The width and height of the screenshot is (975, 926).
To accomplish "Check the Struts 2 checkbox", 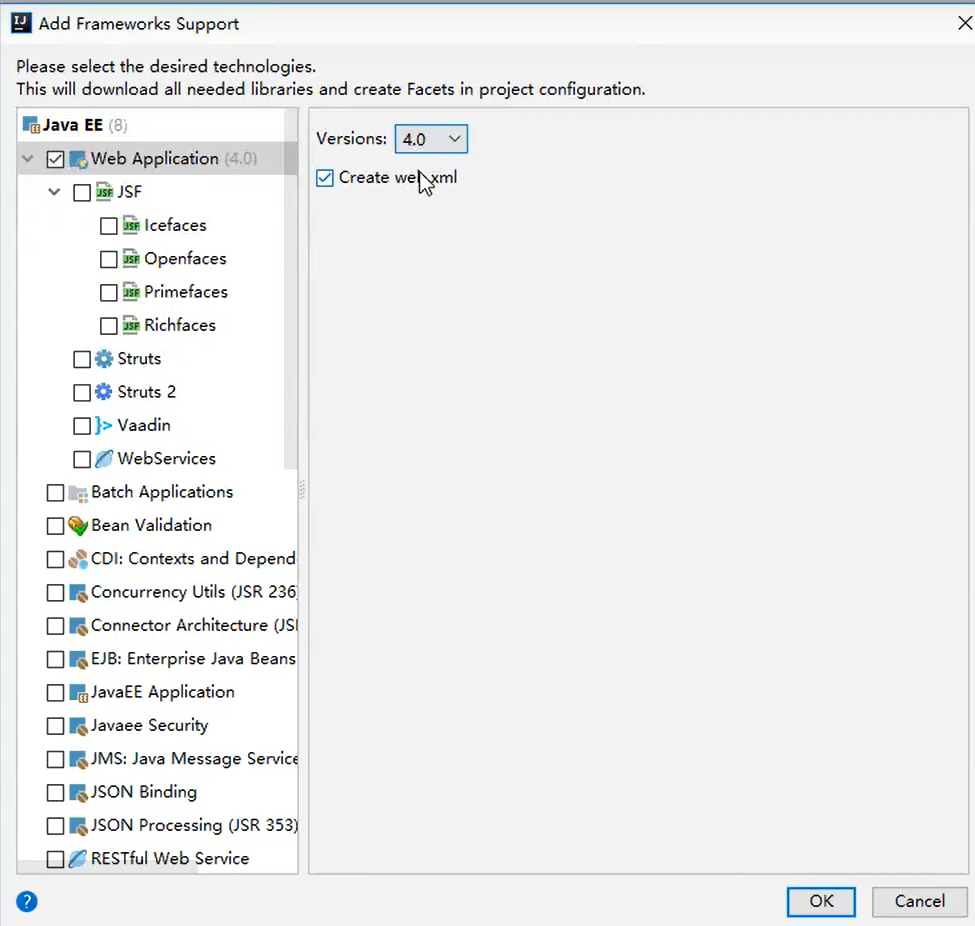I will pos(82,392).
